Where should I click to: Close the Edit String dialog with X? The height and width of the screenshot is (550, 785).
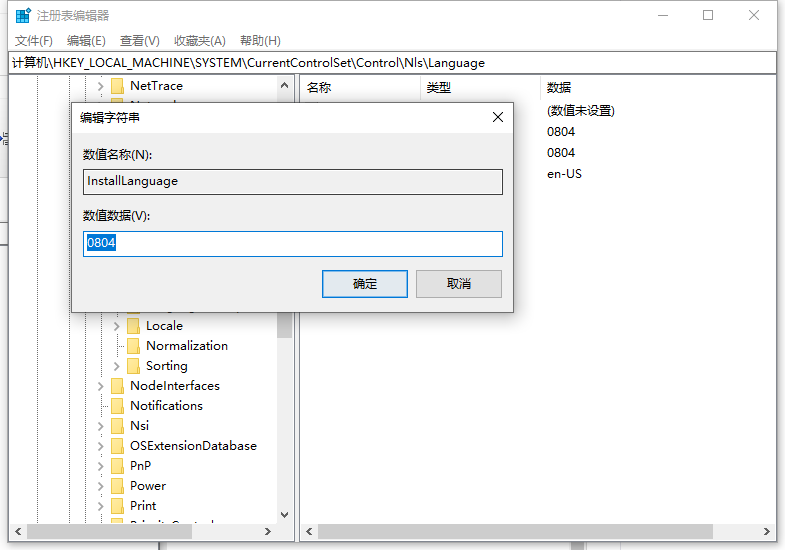[x=498, y=117]
